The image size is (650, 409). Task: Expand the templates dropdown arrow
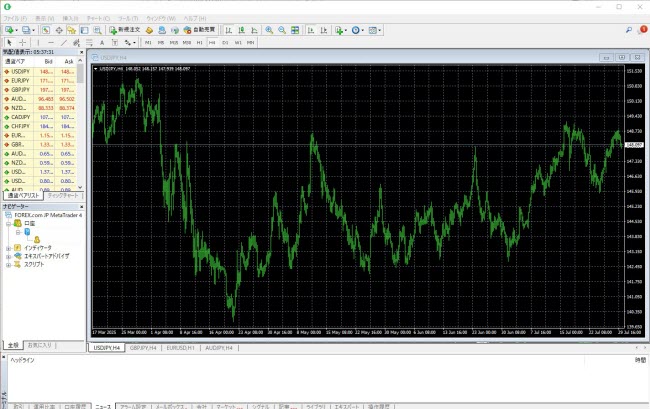[x=380, y=30]
